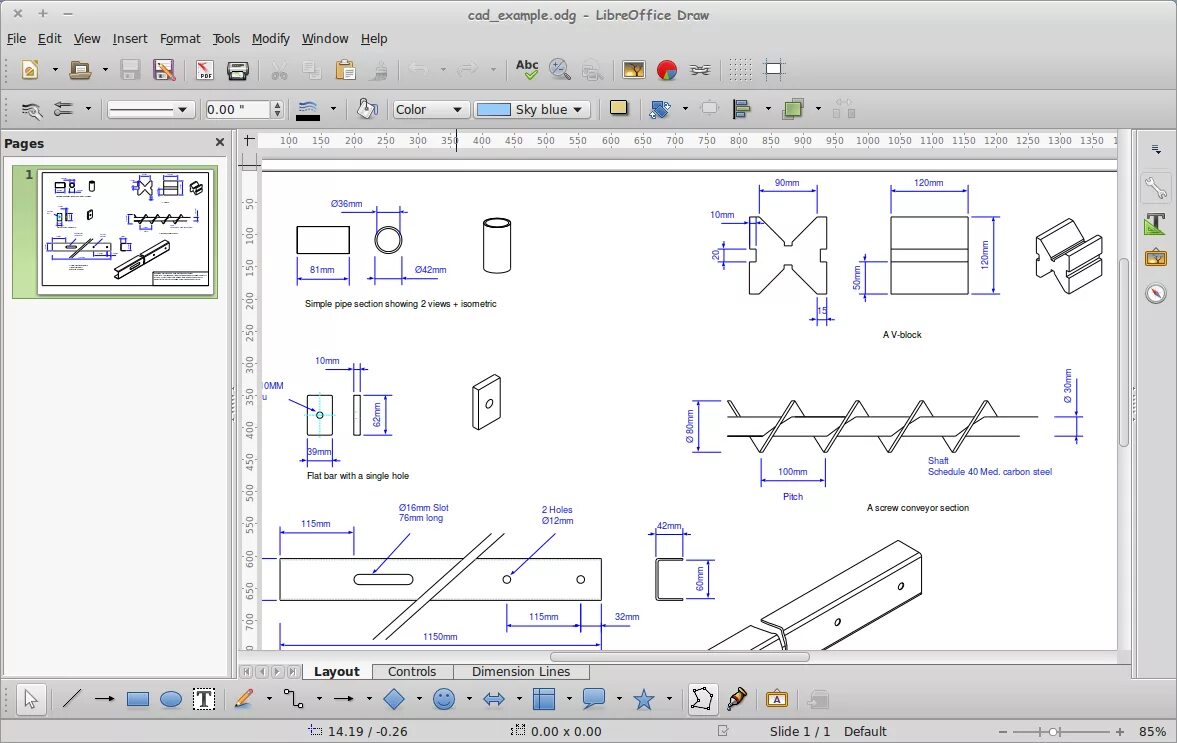Open sidebar Properties wrench

click(1155, 188)
